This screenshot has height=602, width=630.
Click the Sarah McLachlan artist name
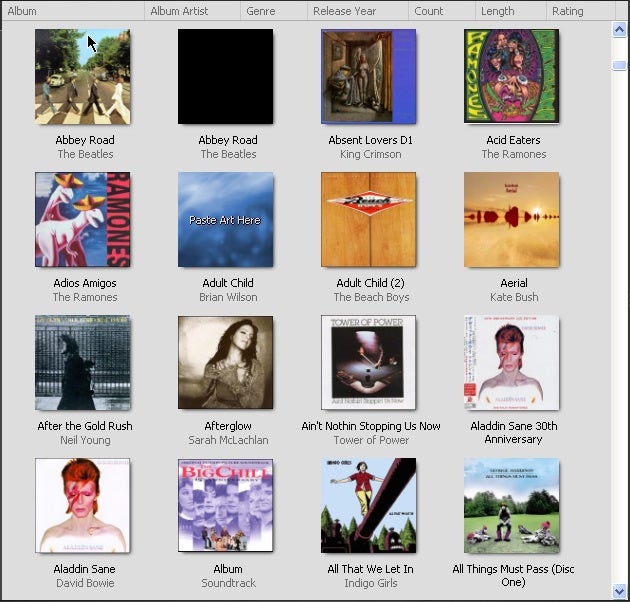pos(228,440)
